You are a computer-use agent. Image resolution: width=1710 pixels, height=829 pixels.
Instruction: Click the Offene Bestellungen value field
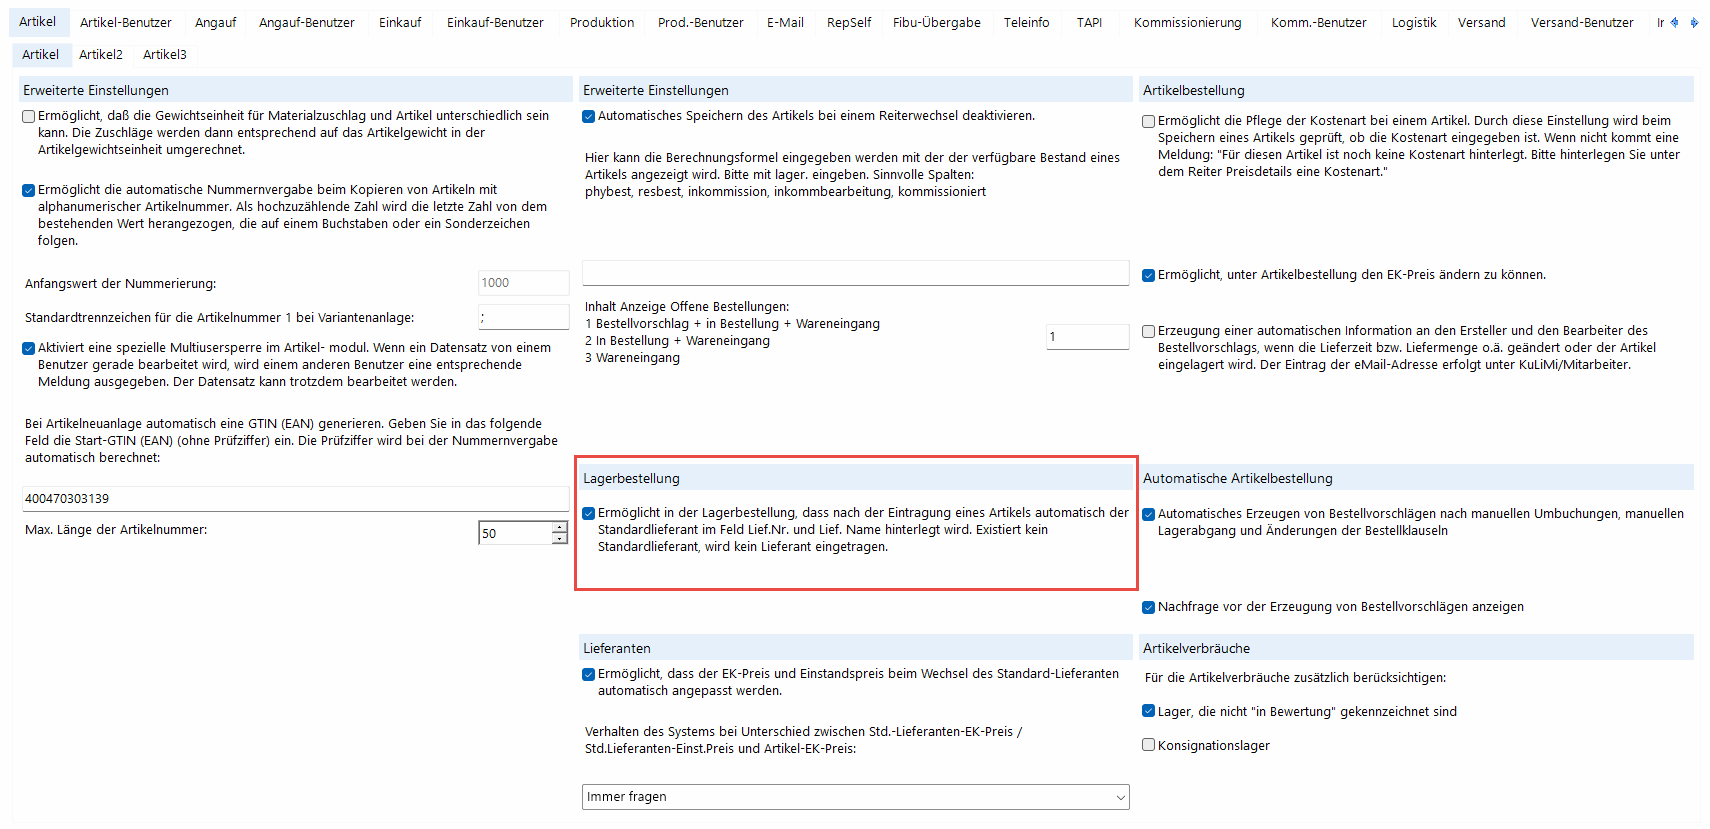pos(1088,337)
